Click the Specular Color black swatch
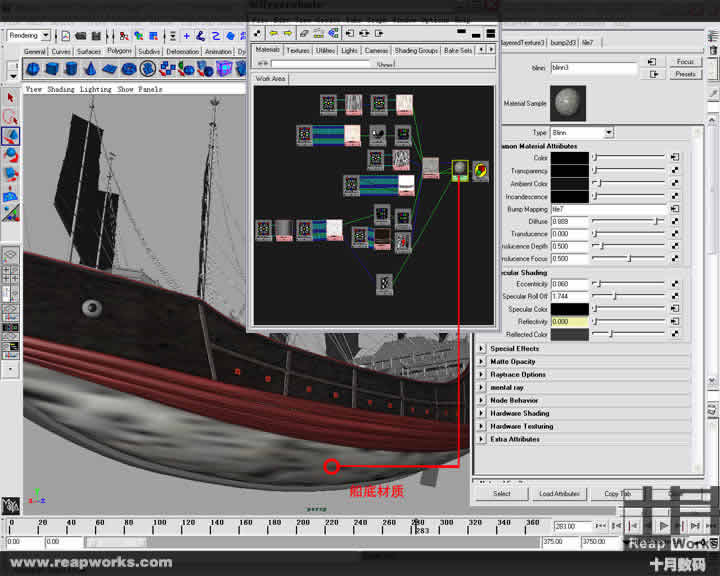The image size is (720, 576). (x=570, y=309)
